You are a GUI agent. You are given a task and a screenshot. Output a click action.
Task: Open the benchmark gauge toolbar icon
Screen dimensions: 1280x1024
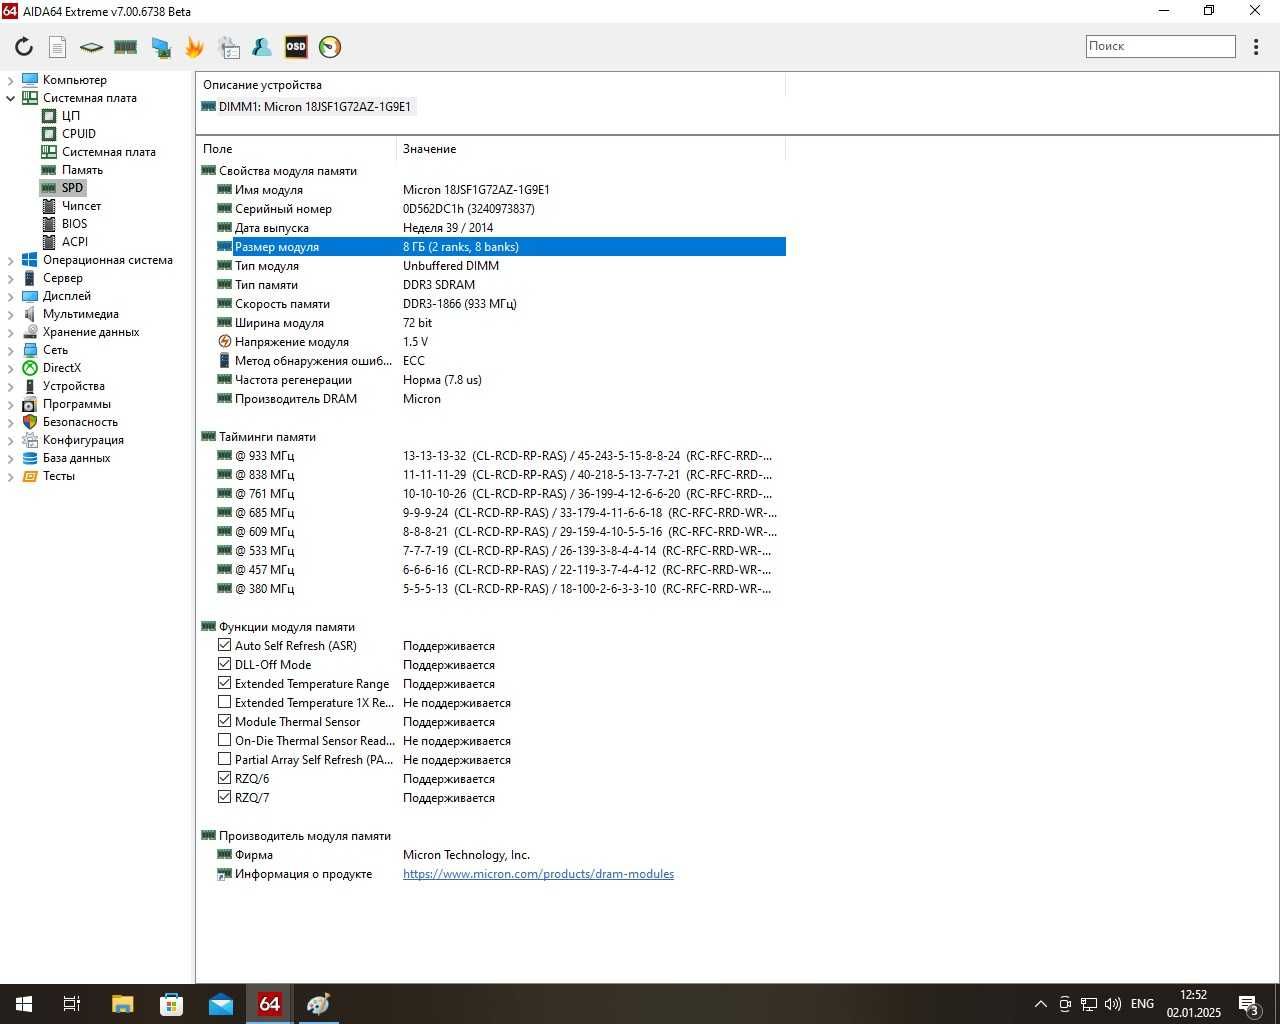click(330, 46)
